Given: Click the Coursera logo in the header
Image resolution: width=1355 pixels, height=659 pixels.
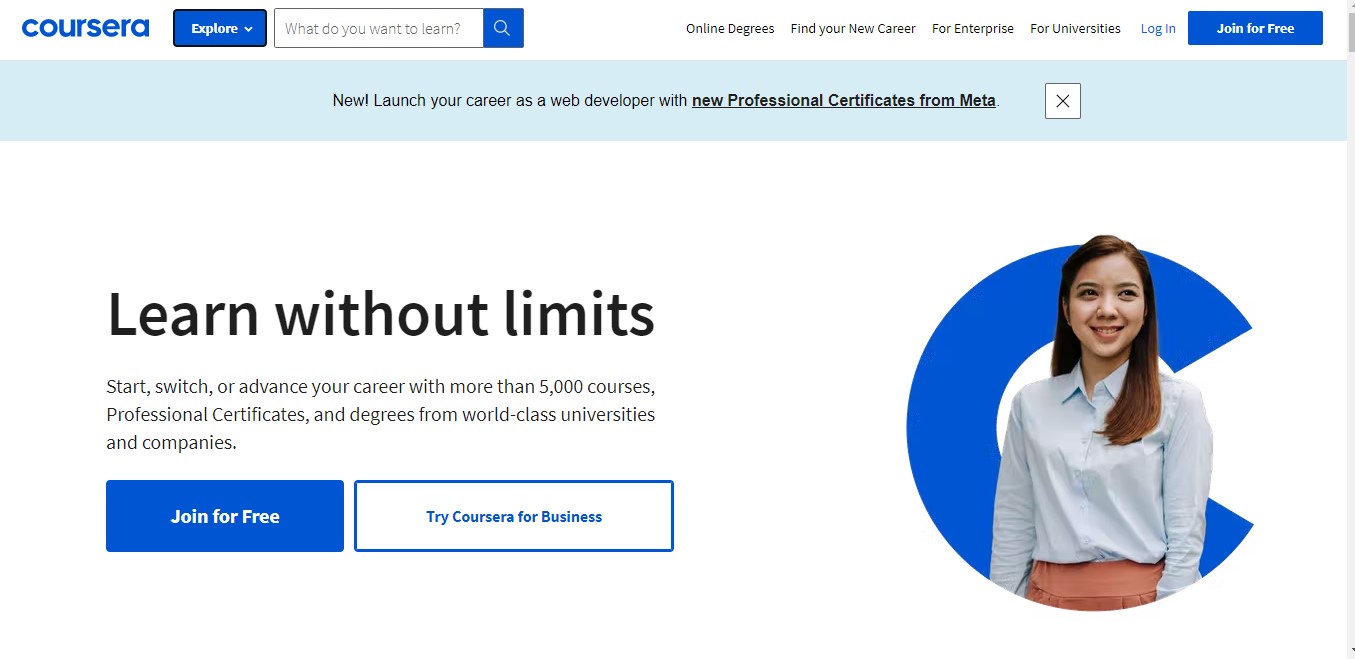Looking at the screenshot, I should (85, 28).
